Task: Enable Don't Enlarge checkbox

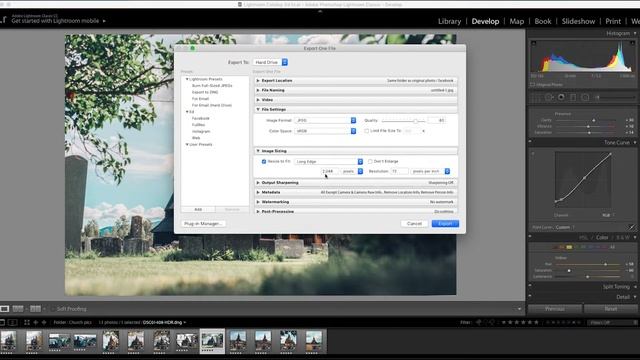Action: (370, 162)
